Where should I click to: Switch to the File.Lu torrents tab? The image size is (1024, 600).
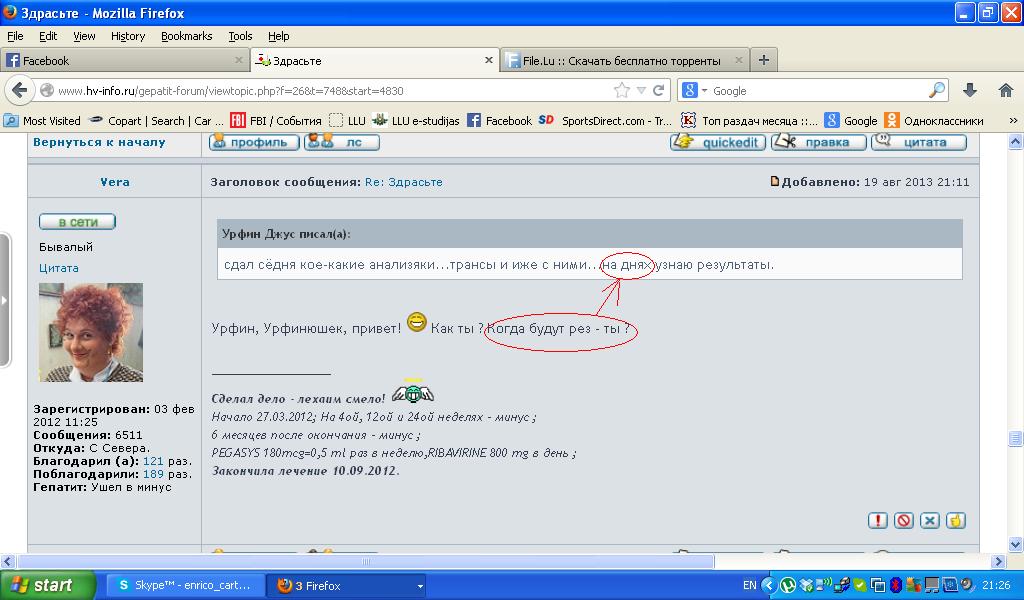pos(624,60)
